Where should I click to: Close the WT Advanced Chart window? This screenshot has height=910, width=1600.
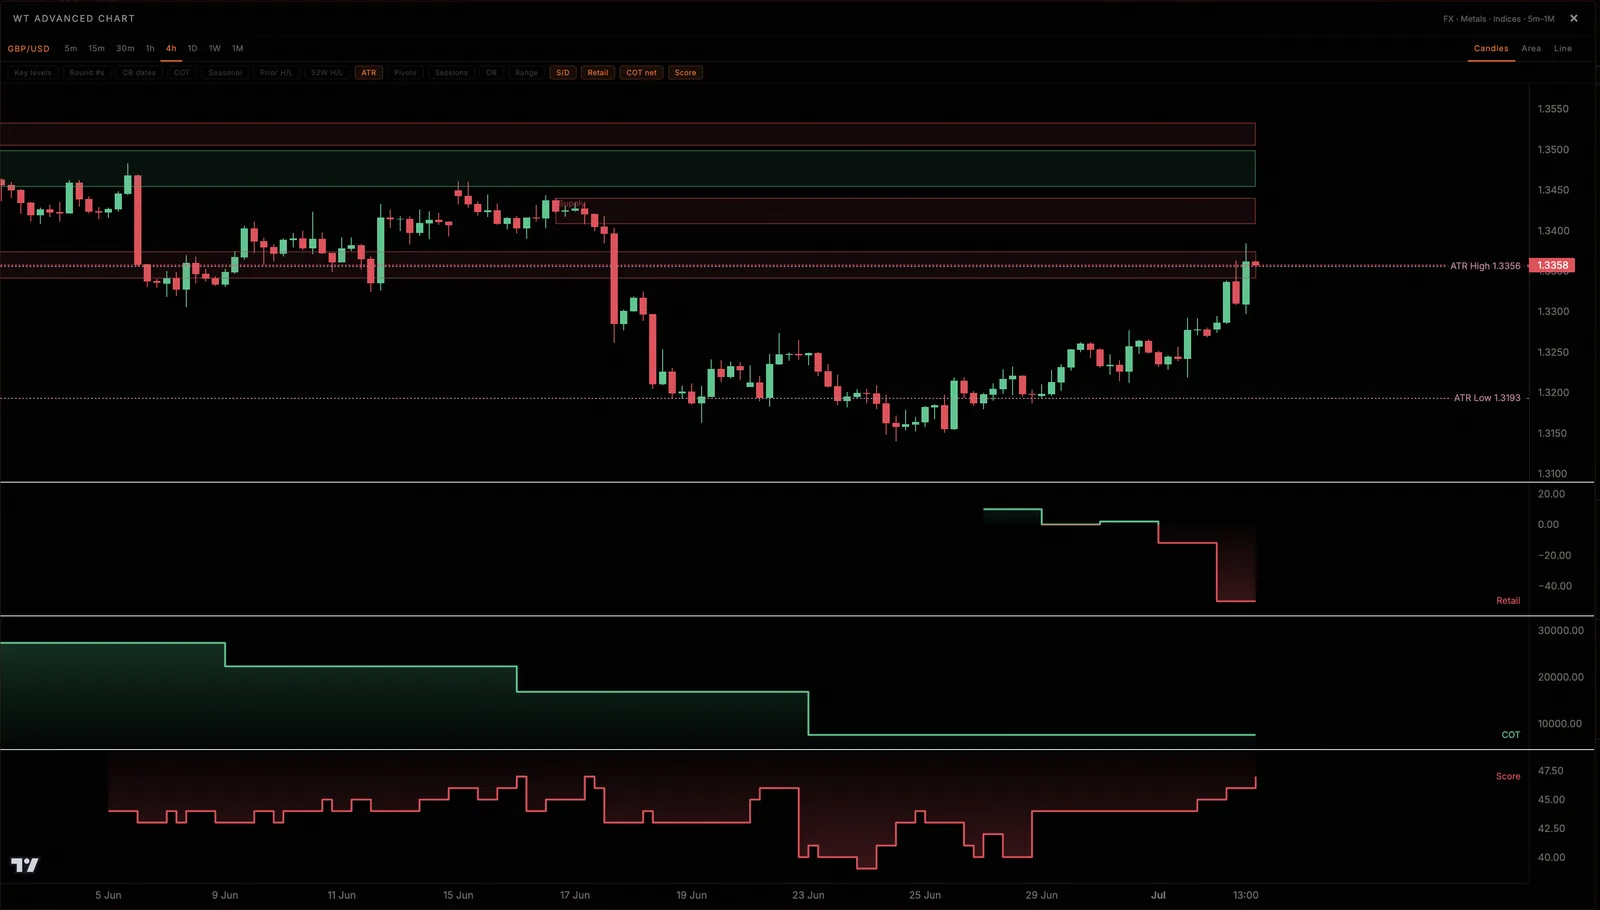click(x=1574, y=18)
